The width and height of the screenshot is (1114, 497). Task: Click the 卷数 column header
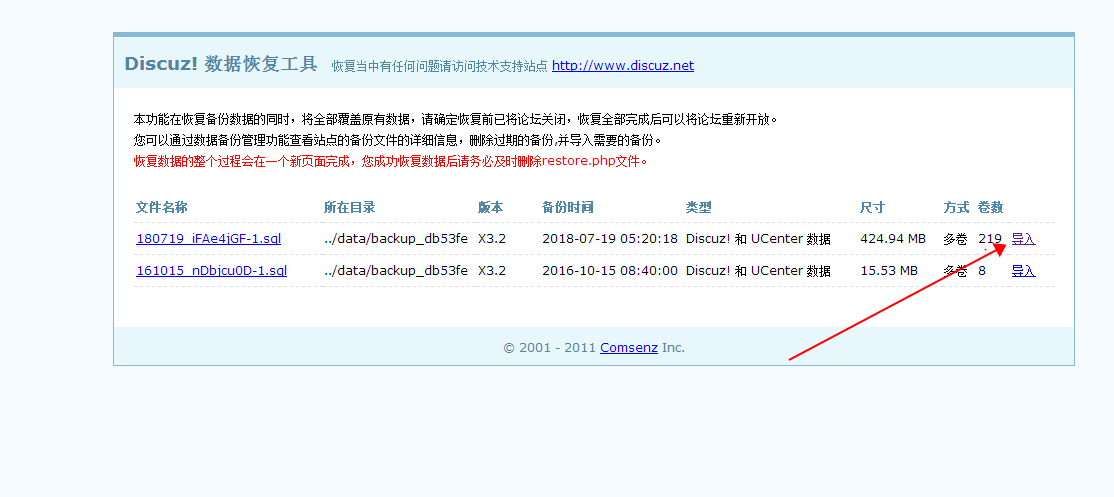point(990,208)
